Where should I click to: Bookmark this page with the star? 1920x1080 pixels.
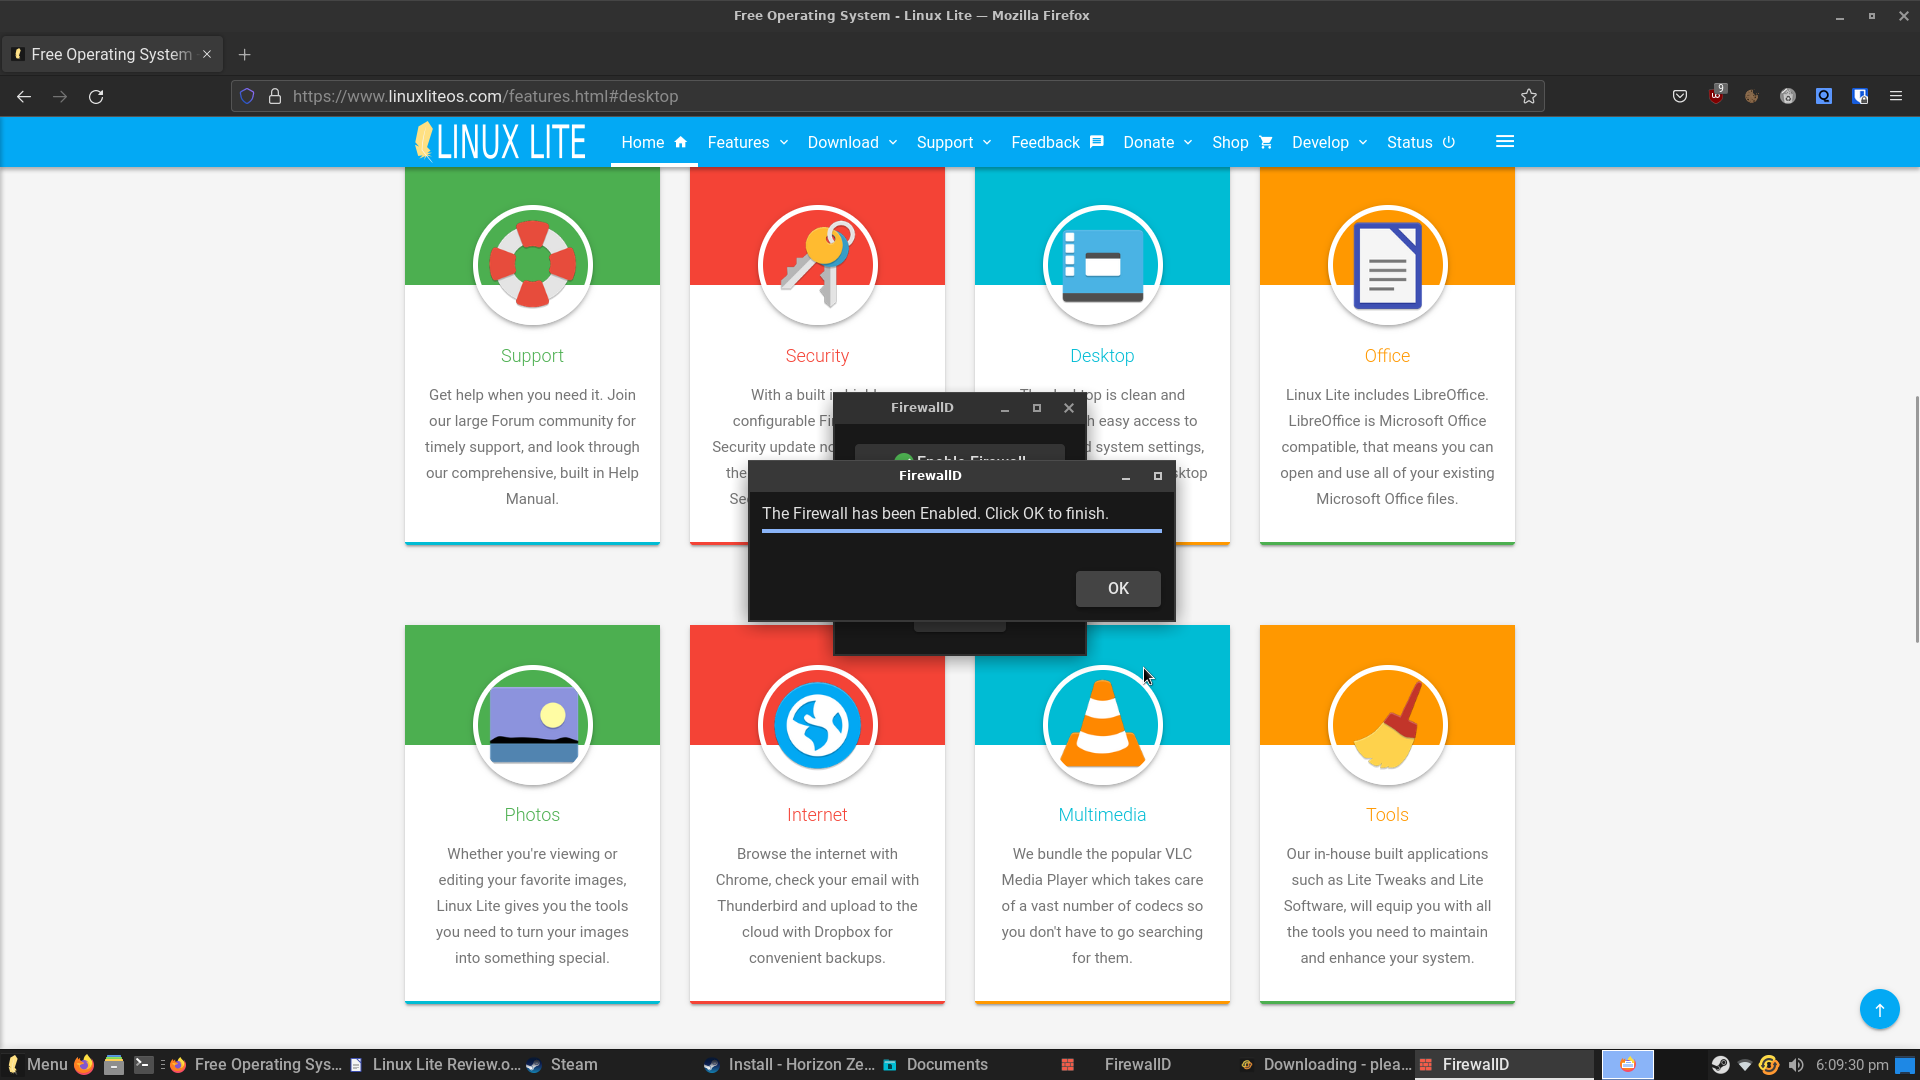tap(1529, 97)
